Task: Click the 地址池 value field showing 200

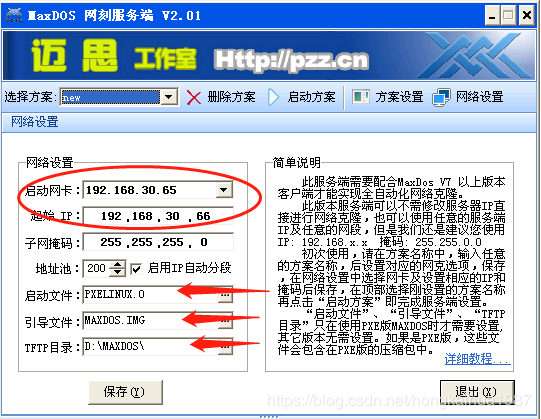Action: click(x=97, y=268)
